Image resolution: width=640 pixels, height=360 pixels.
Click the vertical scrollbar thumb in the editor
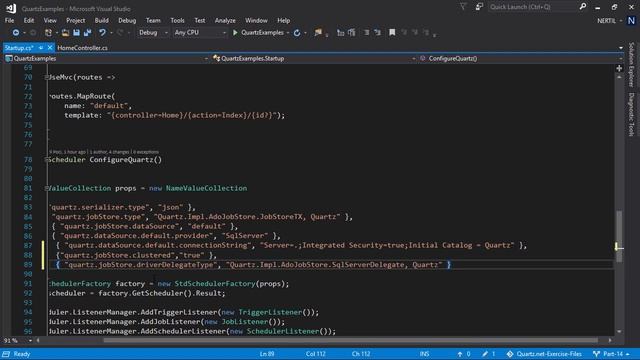click(619, 236)
